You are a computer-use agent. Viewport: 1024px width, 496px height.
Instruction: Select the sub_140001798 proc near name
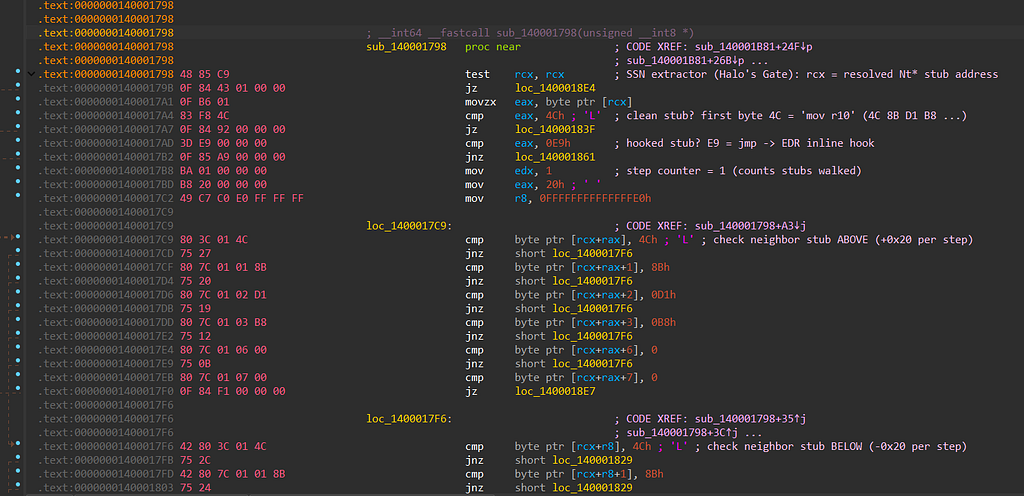pyautogui.click(x=406, y=47)
